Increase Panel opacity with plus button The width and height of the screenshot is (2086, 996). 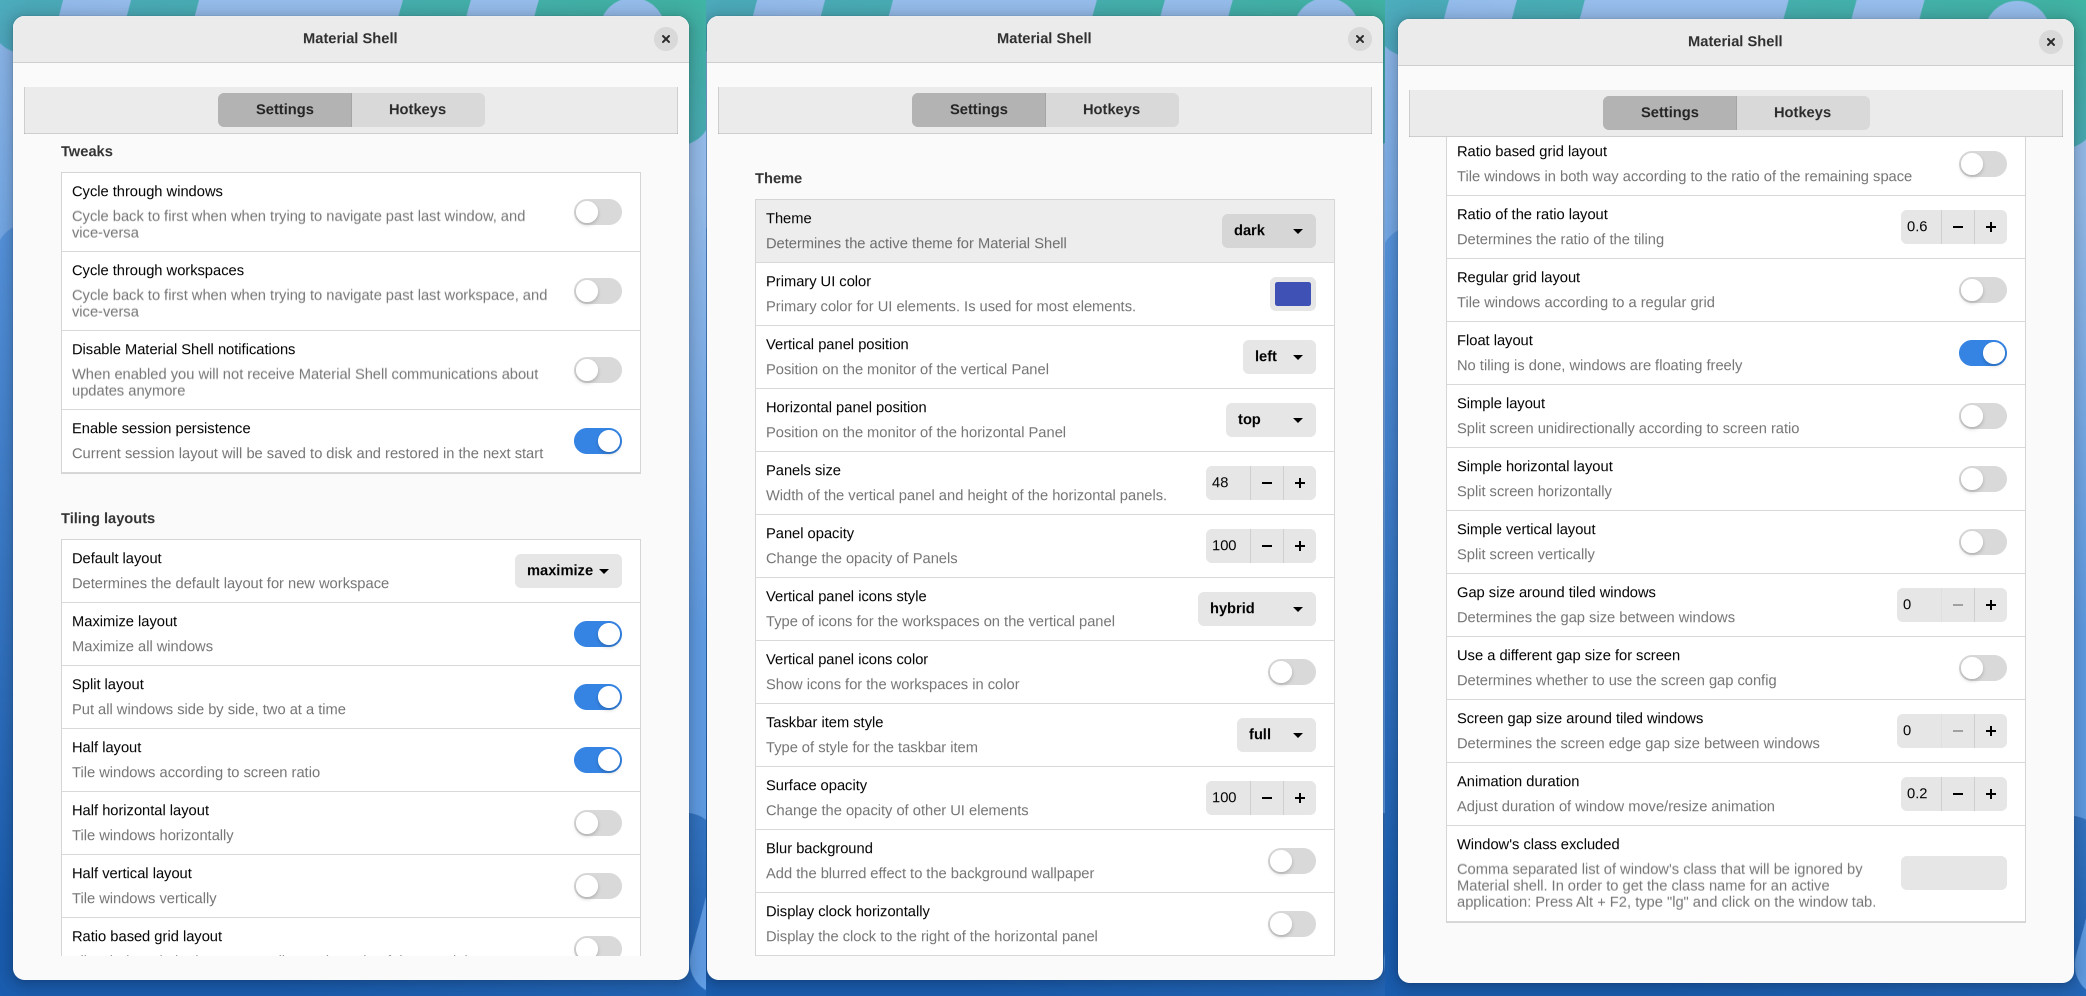[x=1299, y=546]
